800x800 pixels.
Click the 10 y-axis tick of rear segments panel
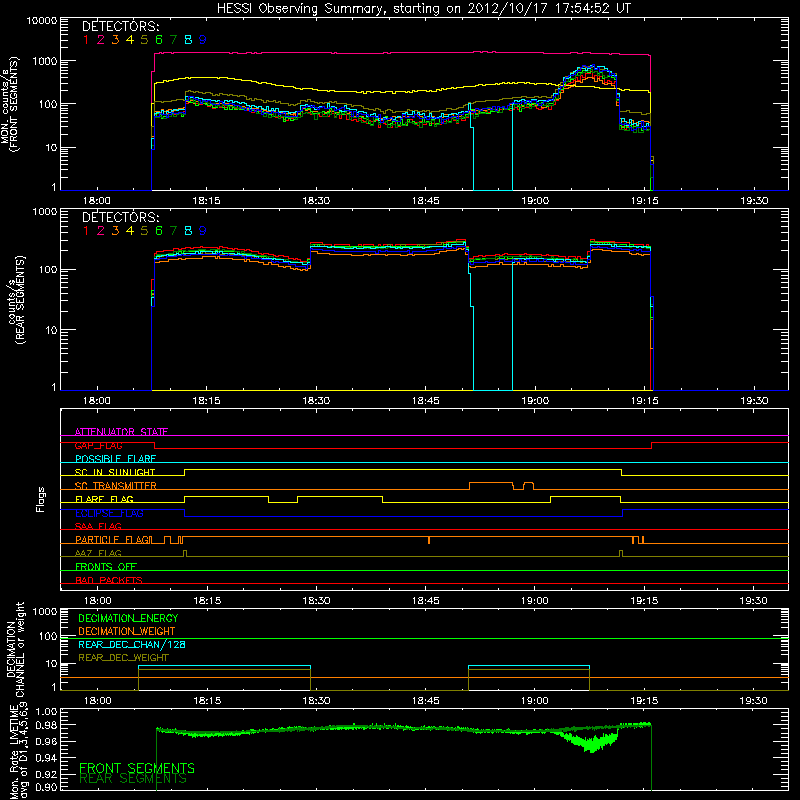tap(51, 331)
